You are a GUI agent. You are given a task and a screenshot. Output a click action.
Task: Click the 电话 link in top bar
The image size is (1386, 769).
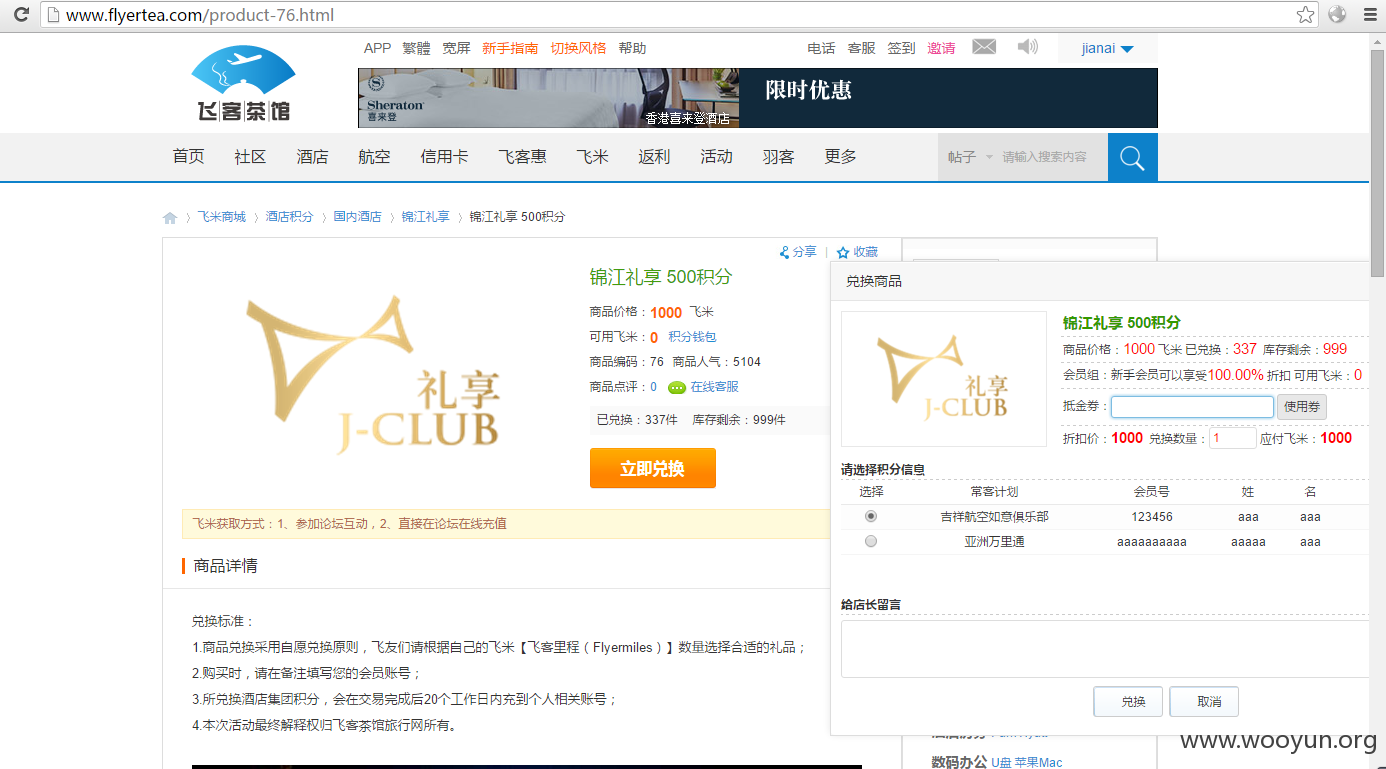coord(821,48)
